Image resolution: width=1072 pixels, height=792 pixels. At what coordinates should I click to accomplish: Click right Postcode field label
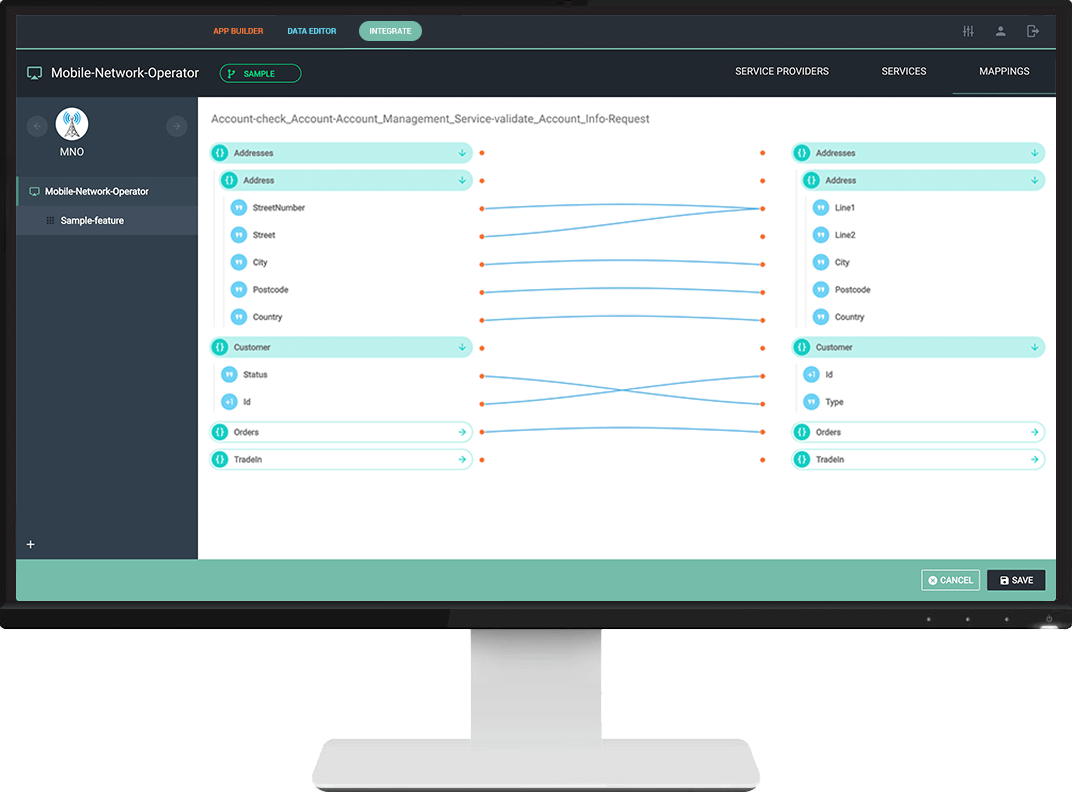(853, 290)
